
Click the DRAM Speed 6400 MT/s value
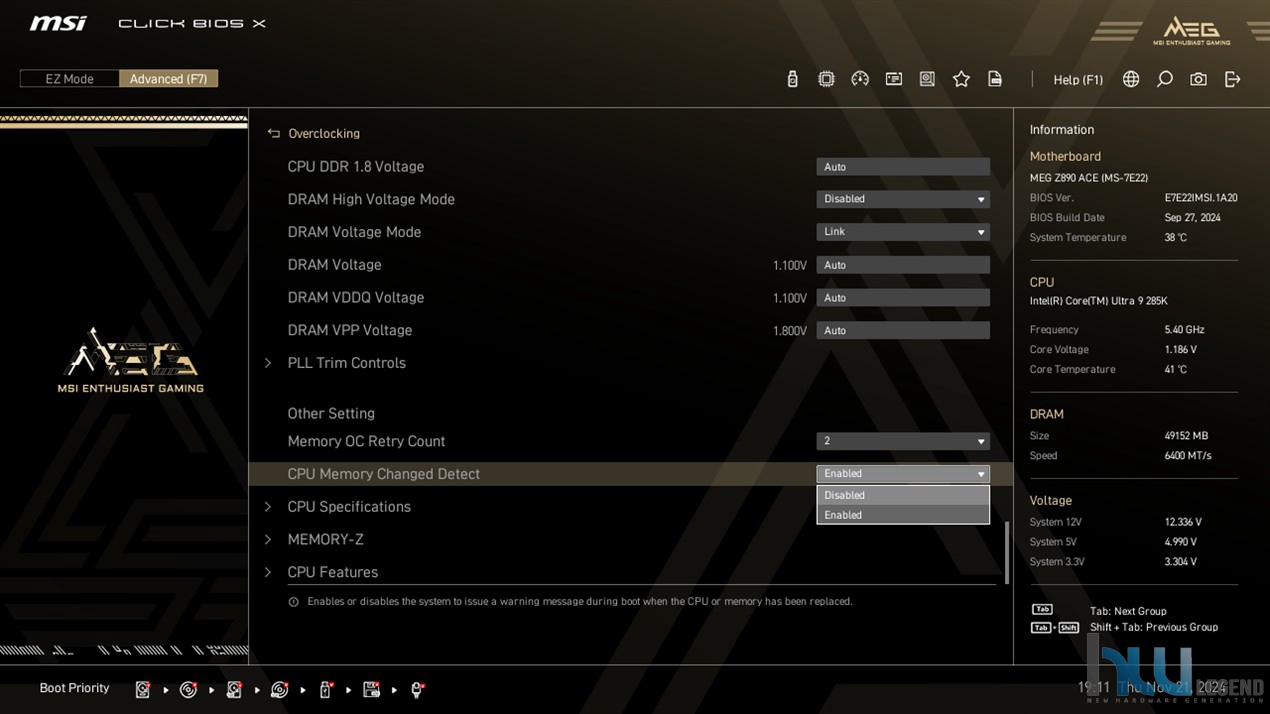pyautogui.click(x=1188, y=456)
